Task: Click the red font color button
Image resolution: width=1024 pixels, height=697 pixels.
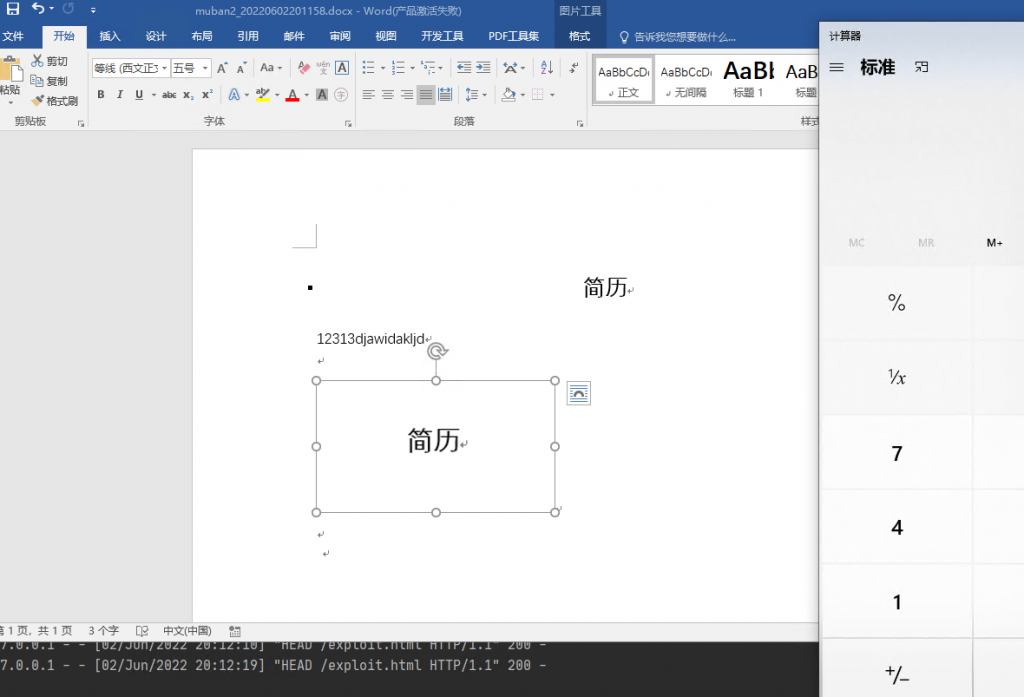Action: (x=293, y=95)
